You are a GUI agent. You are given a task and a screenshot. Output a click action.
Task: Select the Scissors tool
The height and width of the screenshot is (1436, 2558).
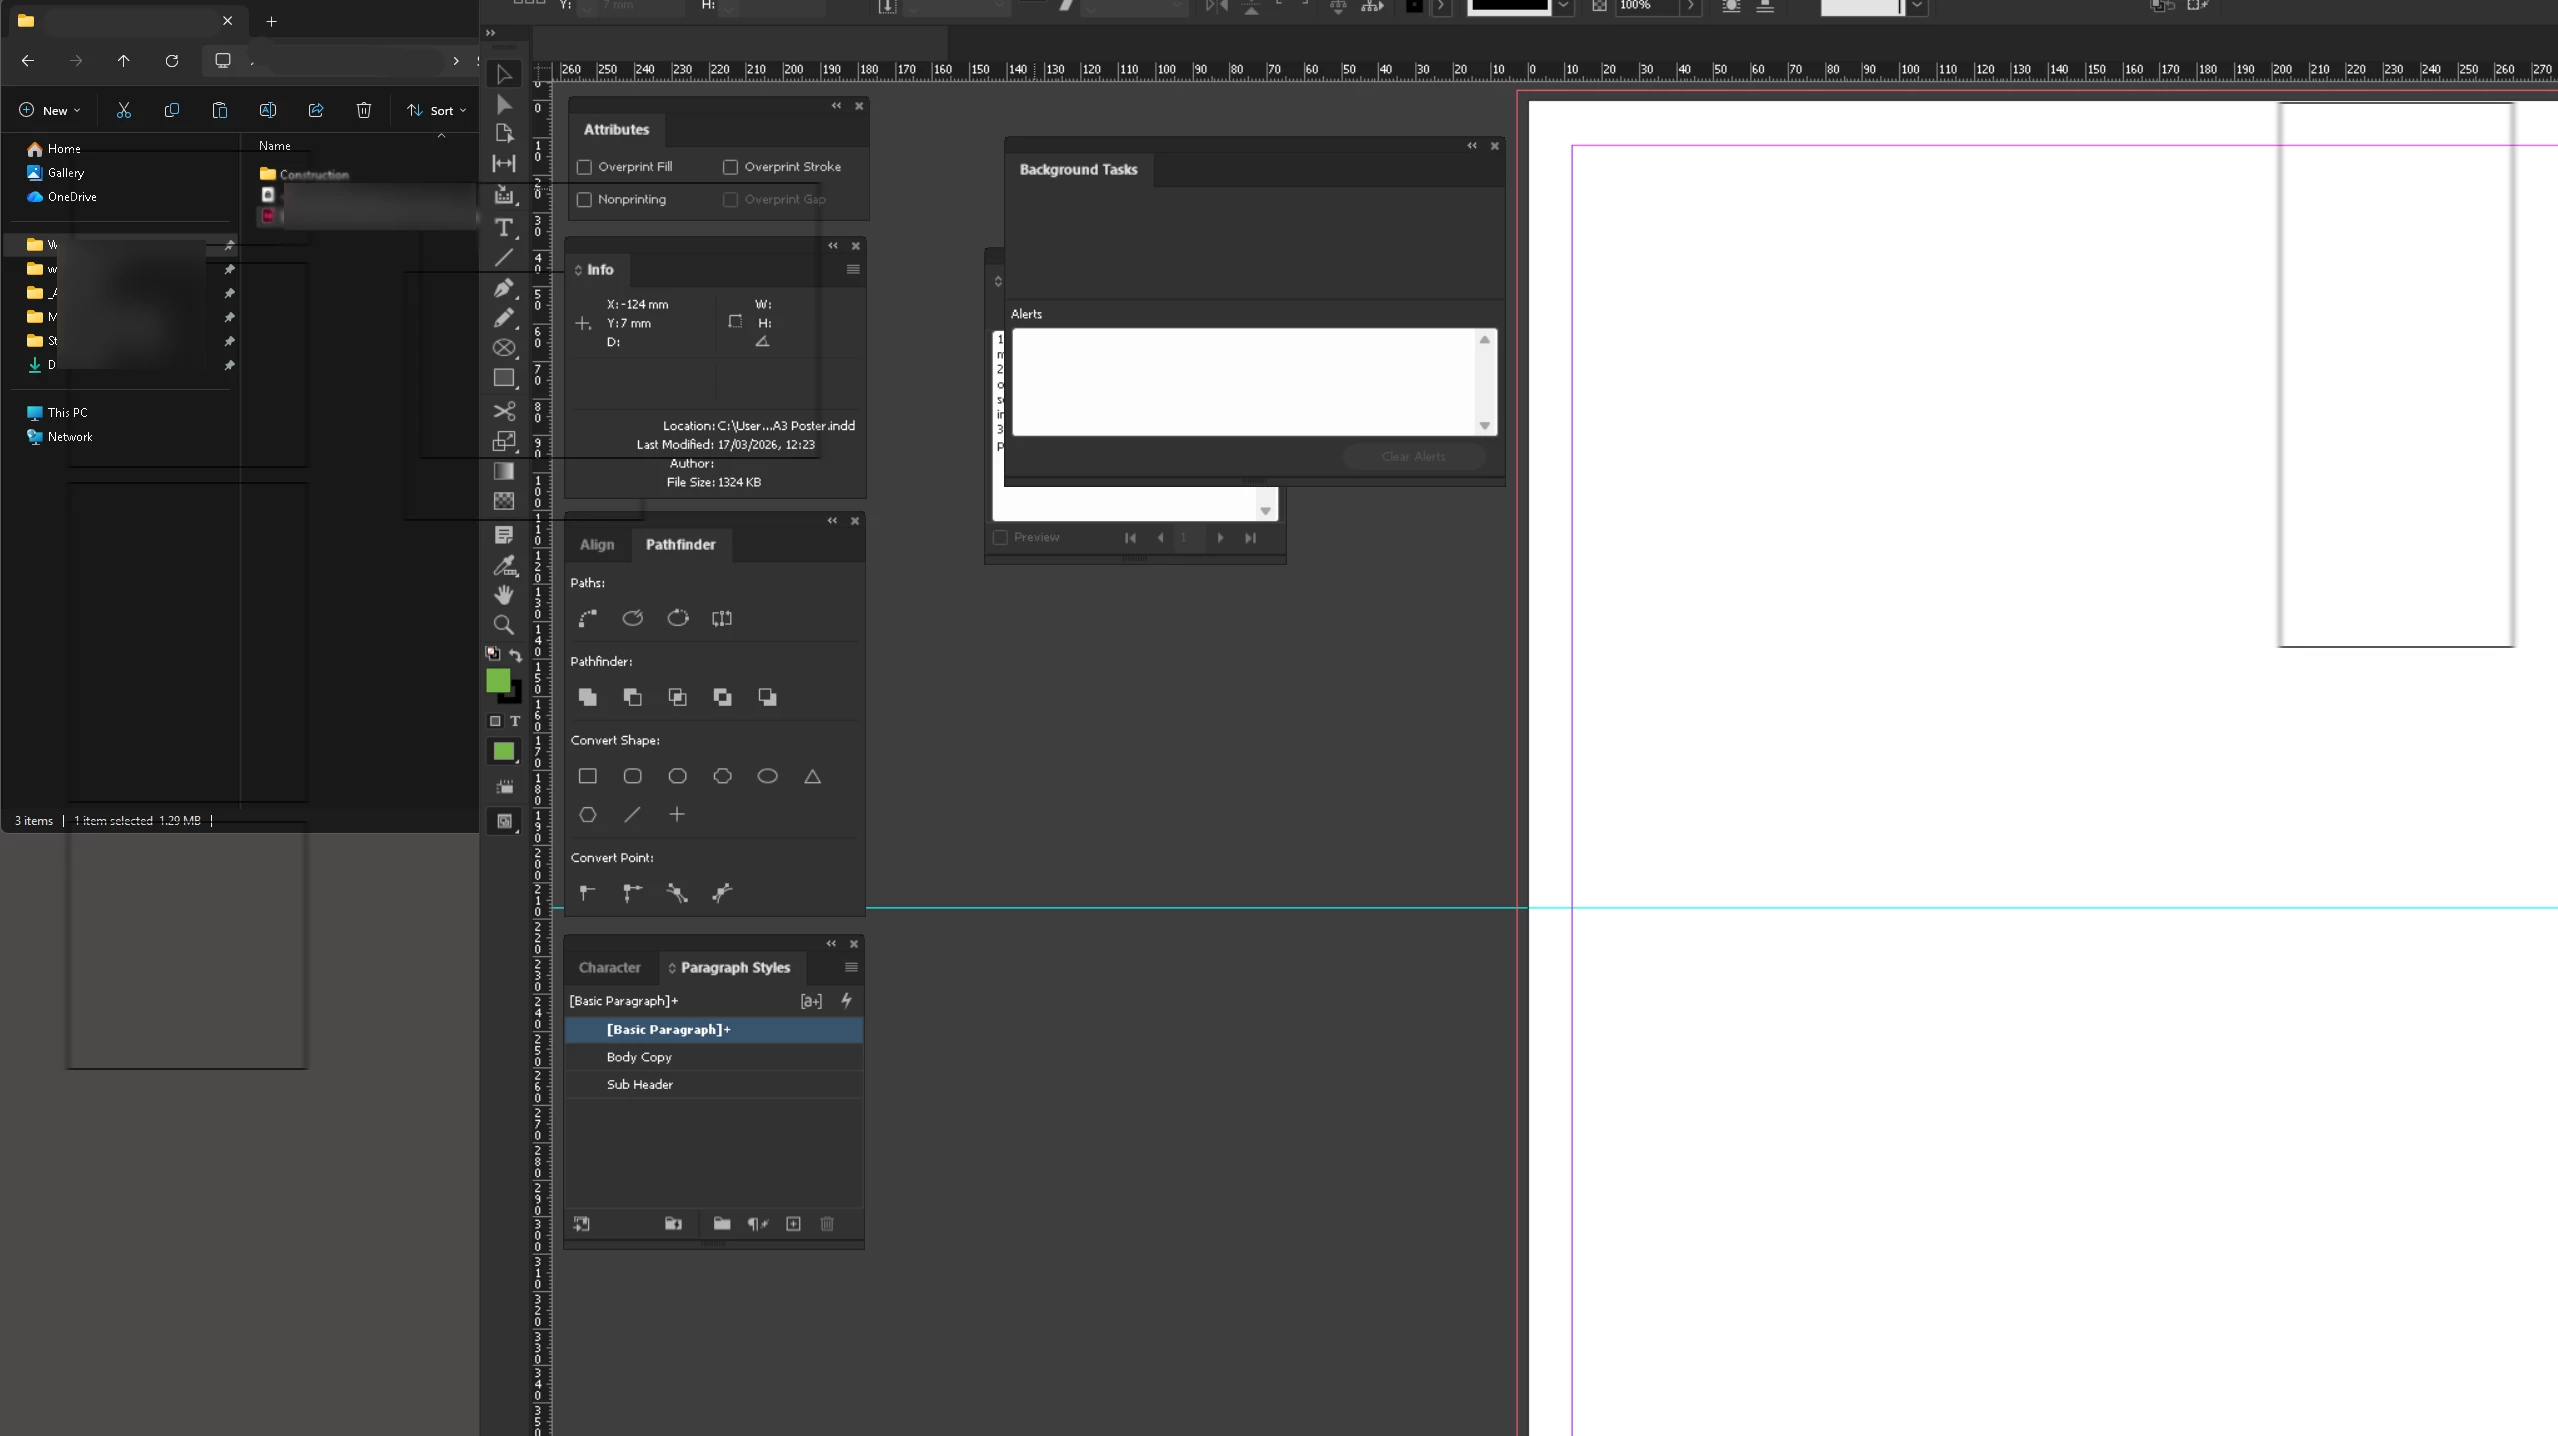point(504,411)
